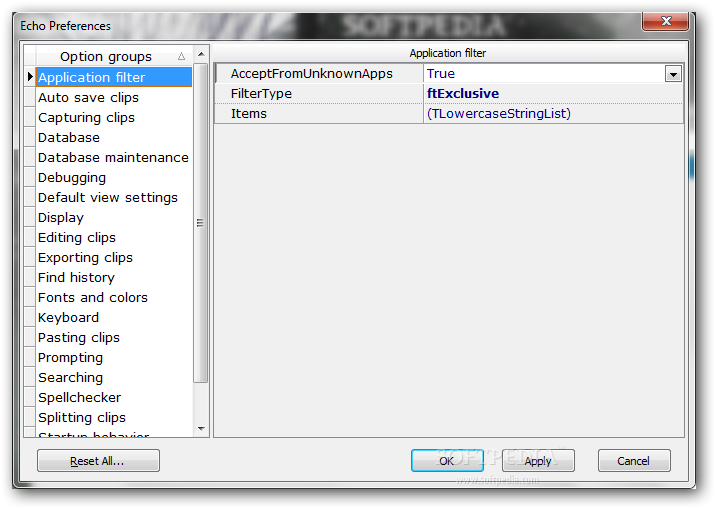Choose the Keyboard option group

point(114,318)
